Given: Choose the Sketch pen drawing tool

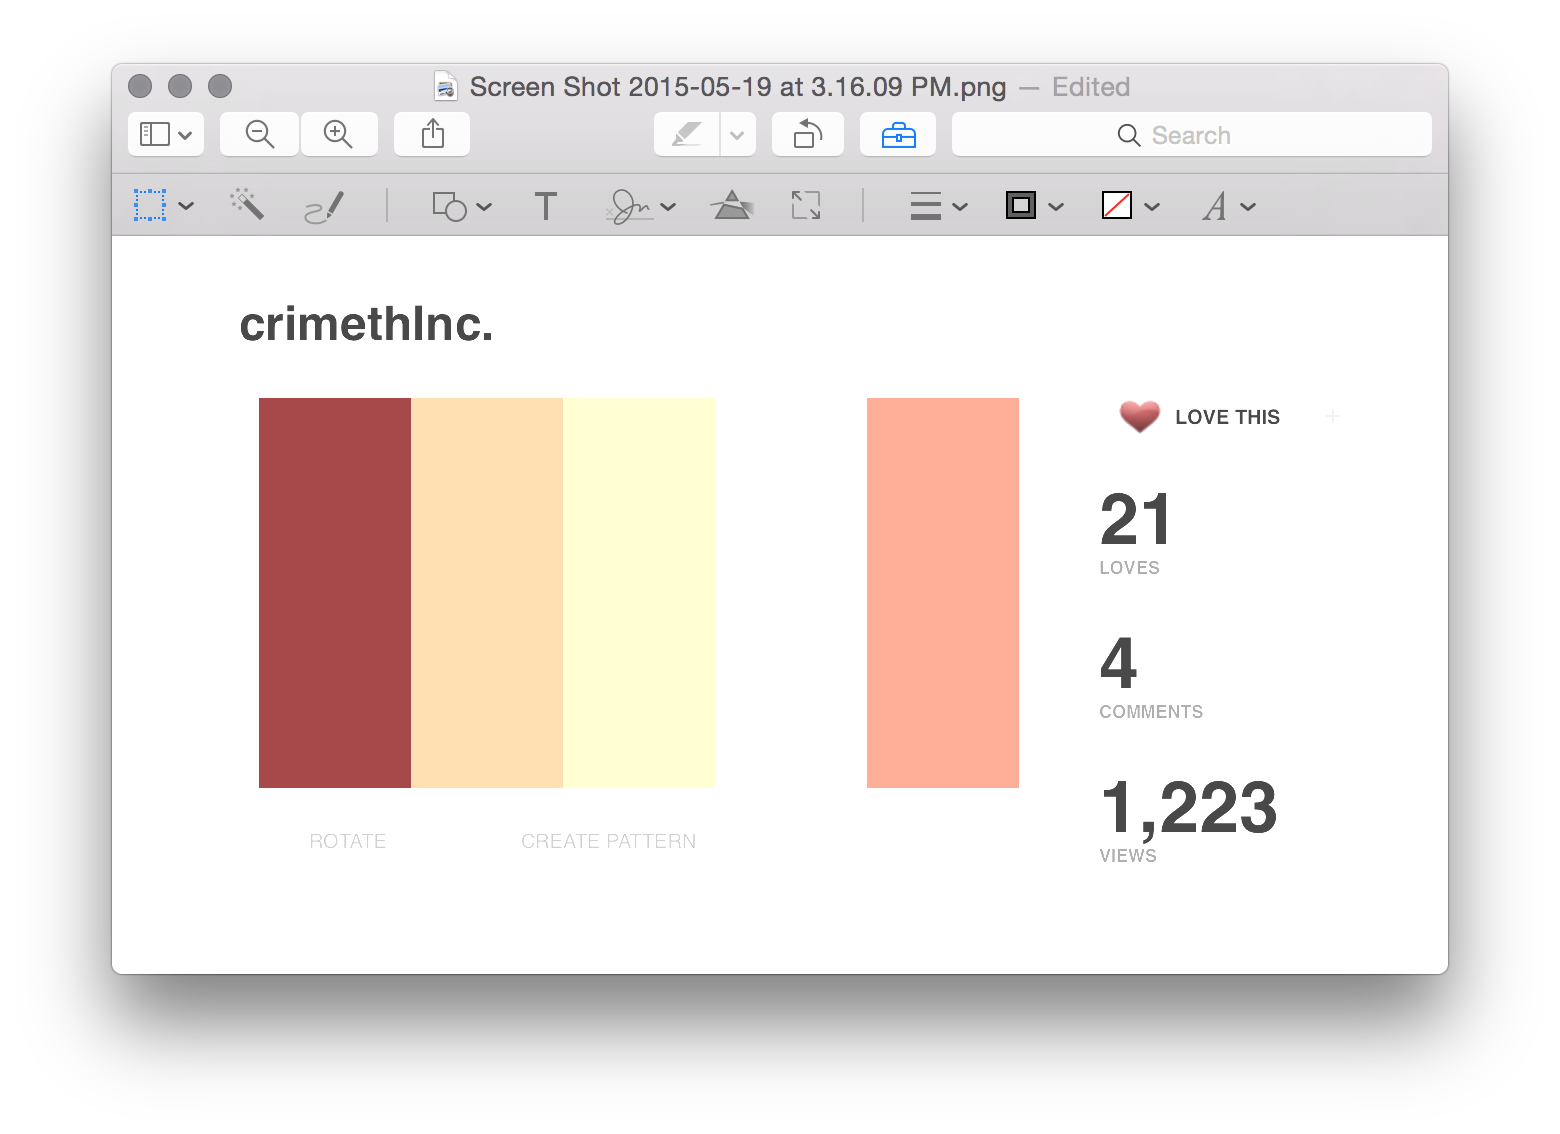Looking at the screenshot, I should click(x=324, y=207).
